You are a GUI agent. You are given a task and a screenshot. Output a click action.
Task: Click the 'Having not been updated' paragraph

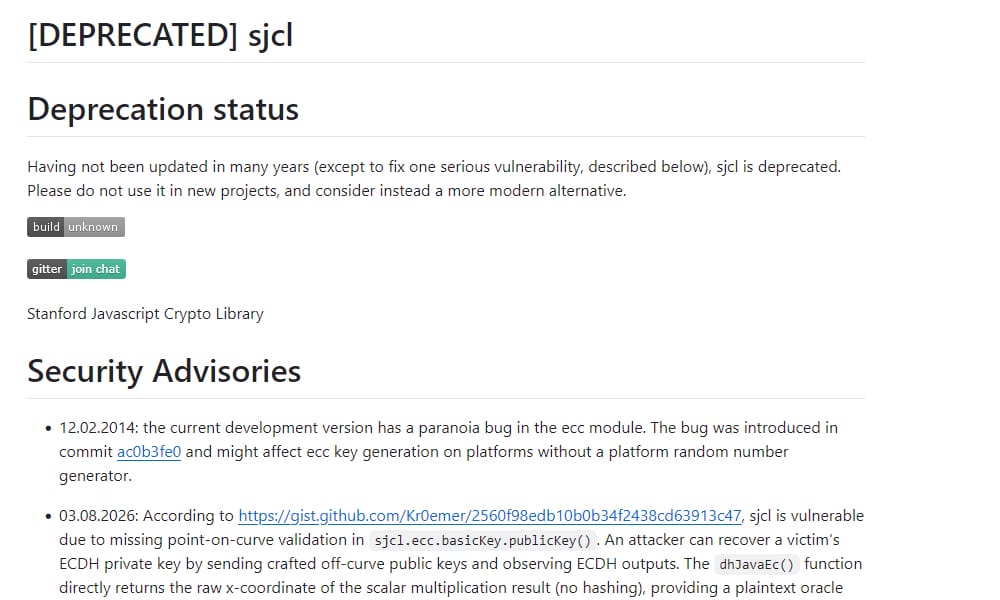pyautogui.click(x=434, y=179)
